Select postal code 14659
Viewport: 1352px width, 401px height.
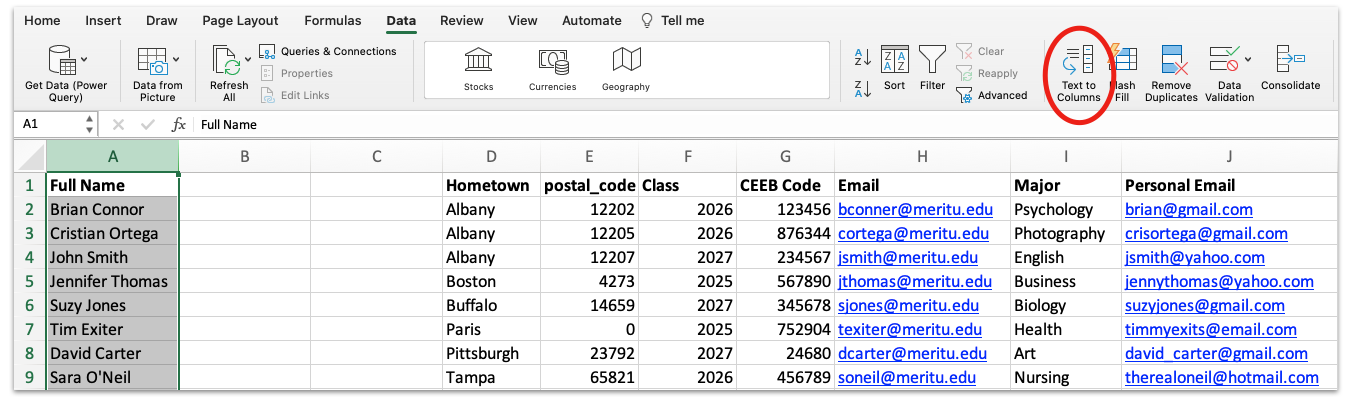point(589,306)
